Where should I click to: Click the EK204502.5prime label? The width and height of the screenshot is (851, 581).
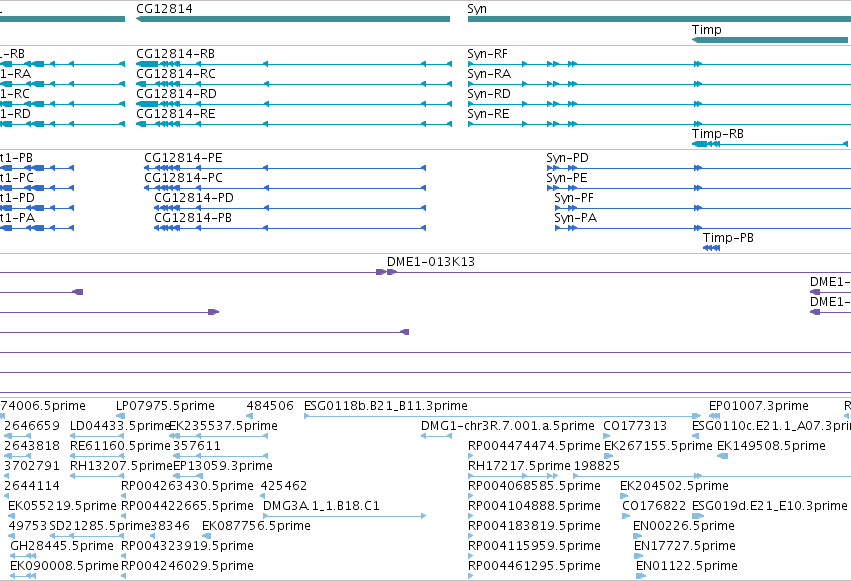[x=674, y=486]
